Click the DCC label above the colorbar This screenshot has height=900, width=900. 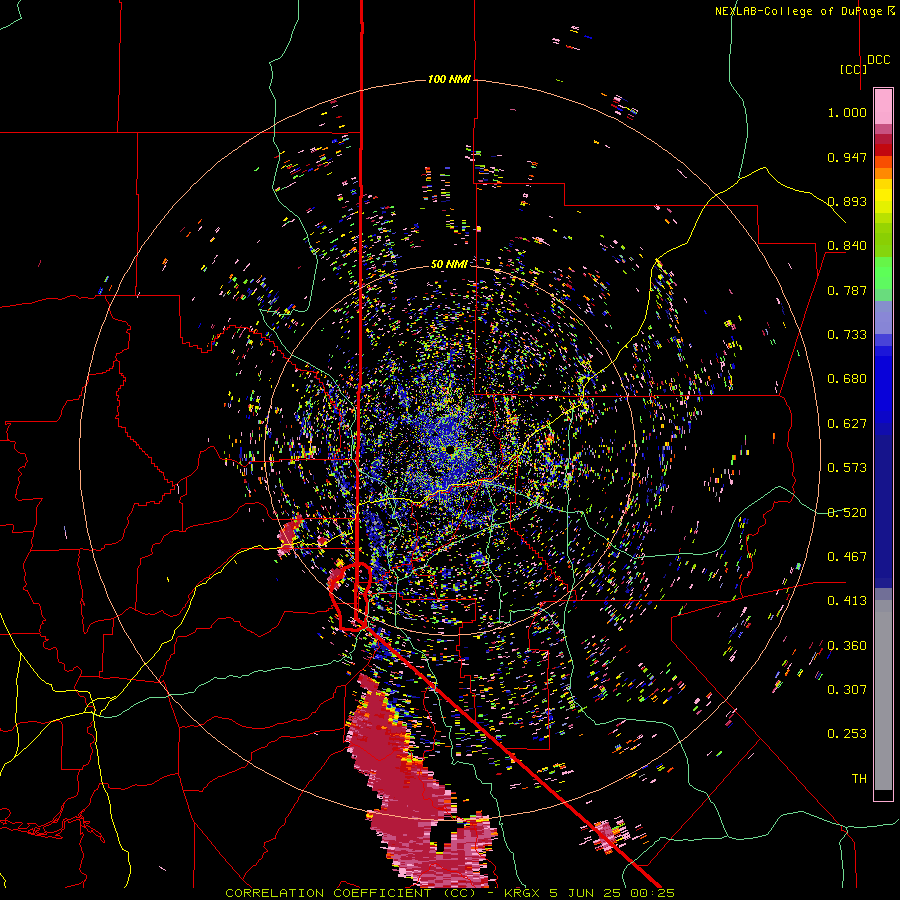[x=878, y=60]
